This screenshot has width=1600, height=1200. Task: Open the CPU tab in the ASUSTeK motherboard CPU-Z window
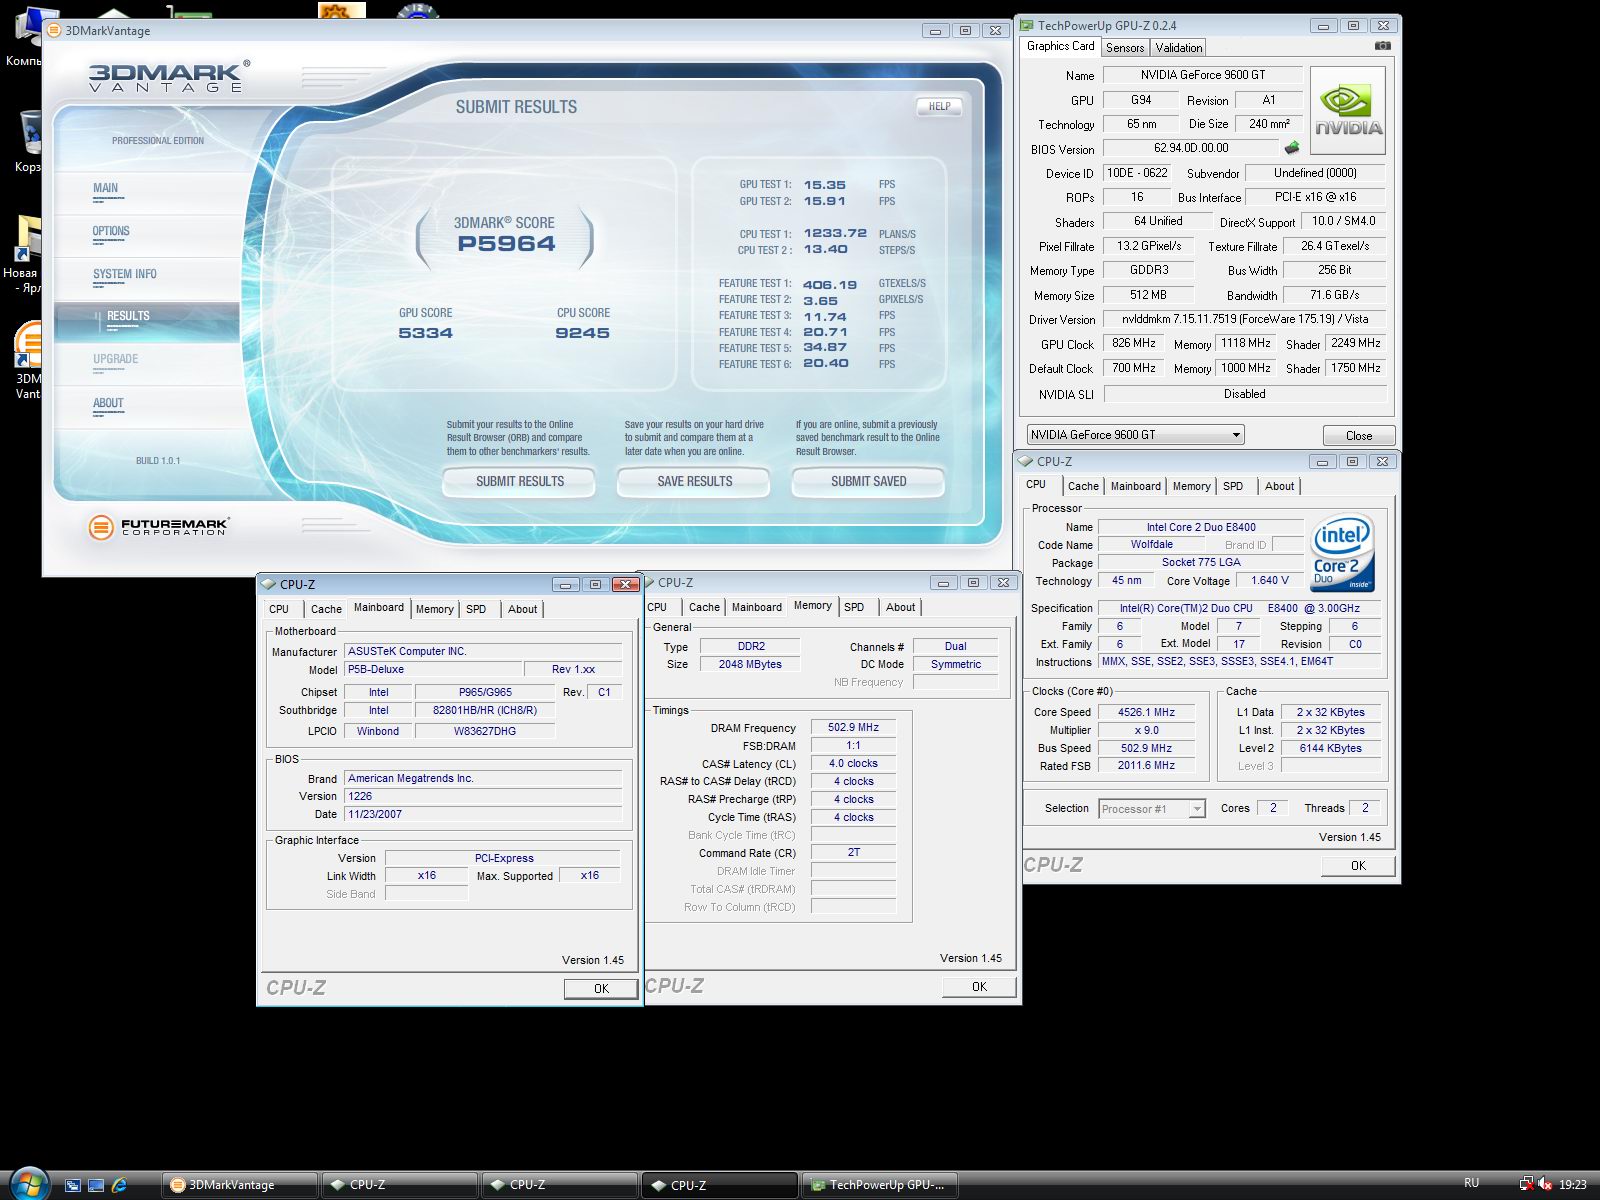279,609
